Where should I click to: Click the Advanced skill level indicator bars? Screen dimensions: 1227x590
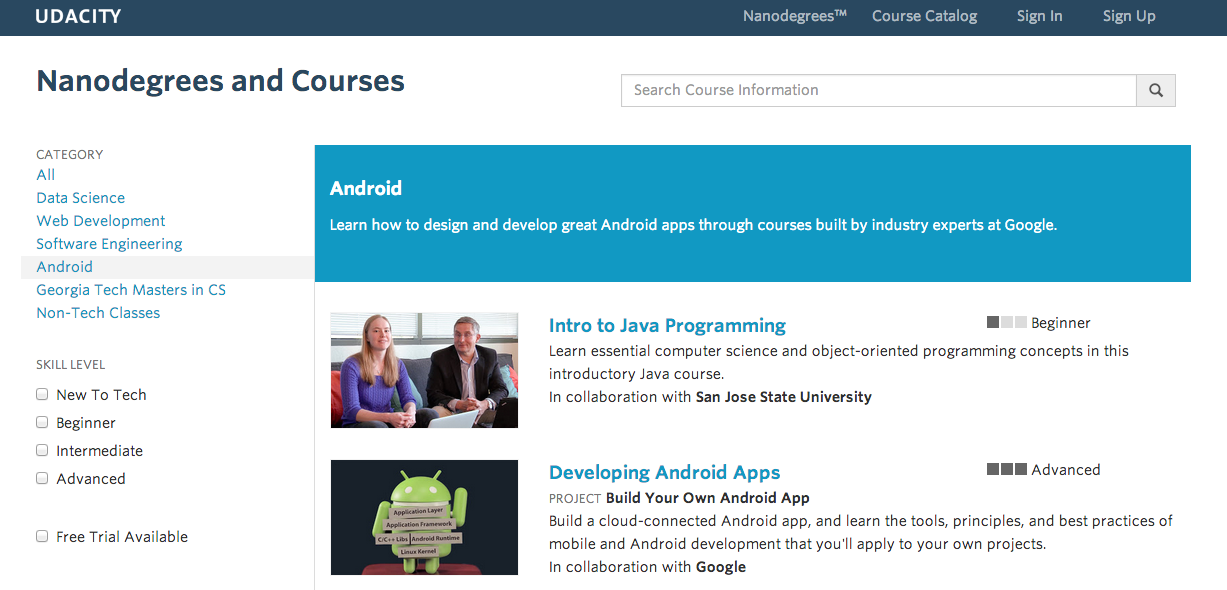[1007, 469]
